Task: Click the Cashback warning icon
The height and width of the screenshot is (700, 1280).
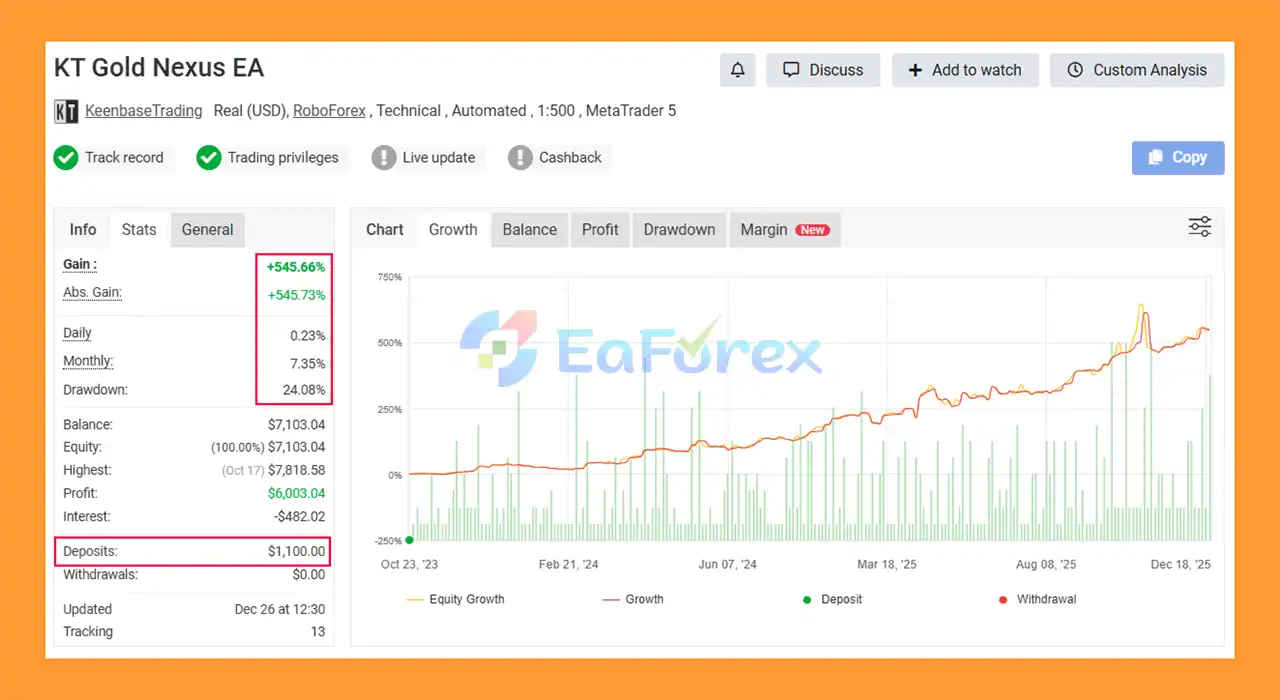Action: pyautogui.click(x=520, y=158)
